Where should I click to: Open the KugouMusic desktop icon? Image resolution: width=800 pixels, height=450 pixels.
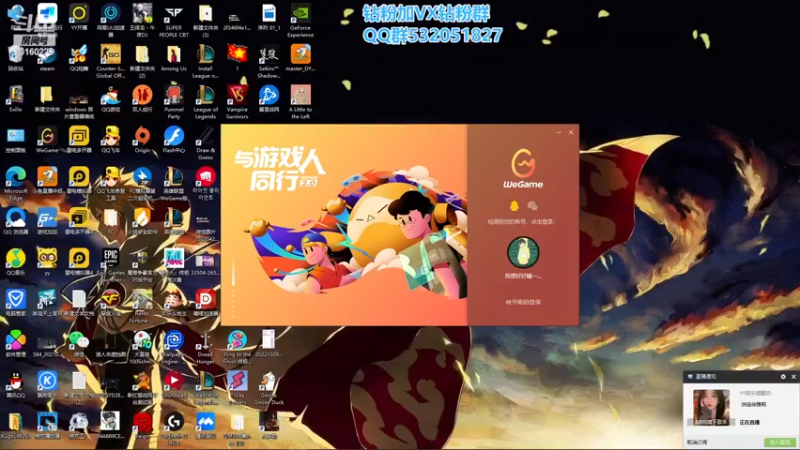(15, 426)
